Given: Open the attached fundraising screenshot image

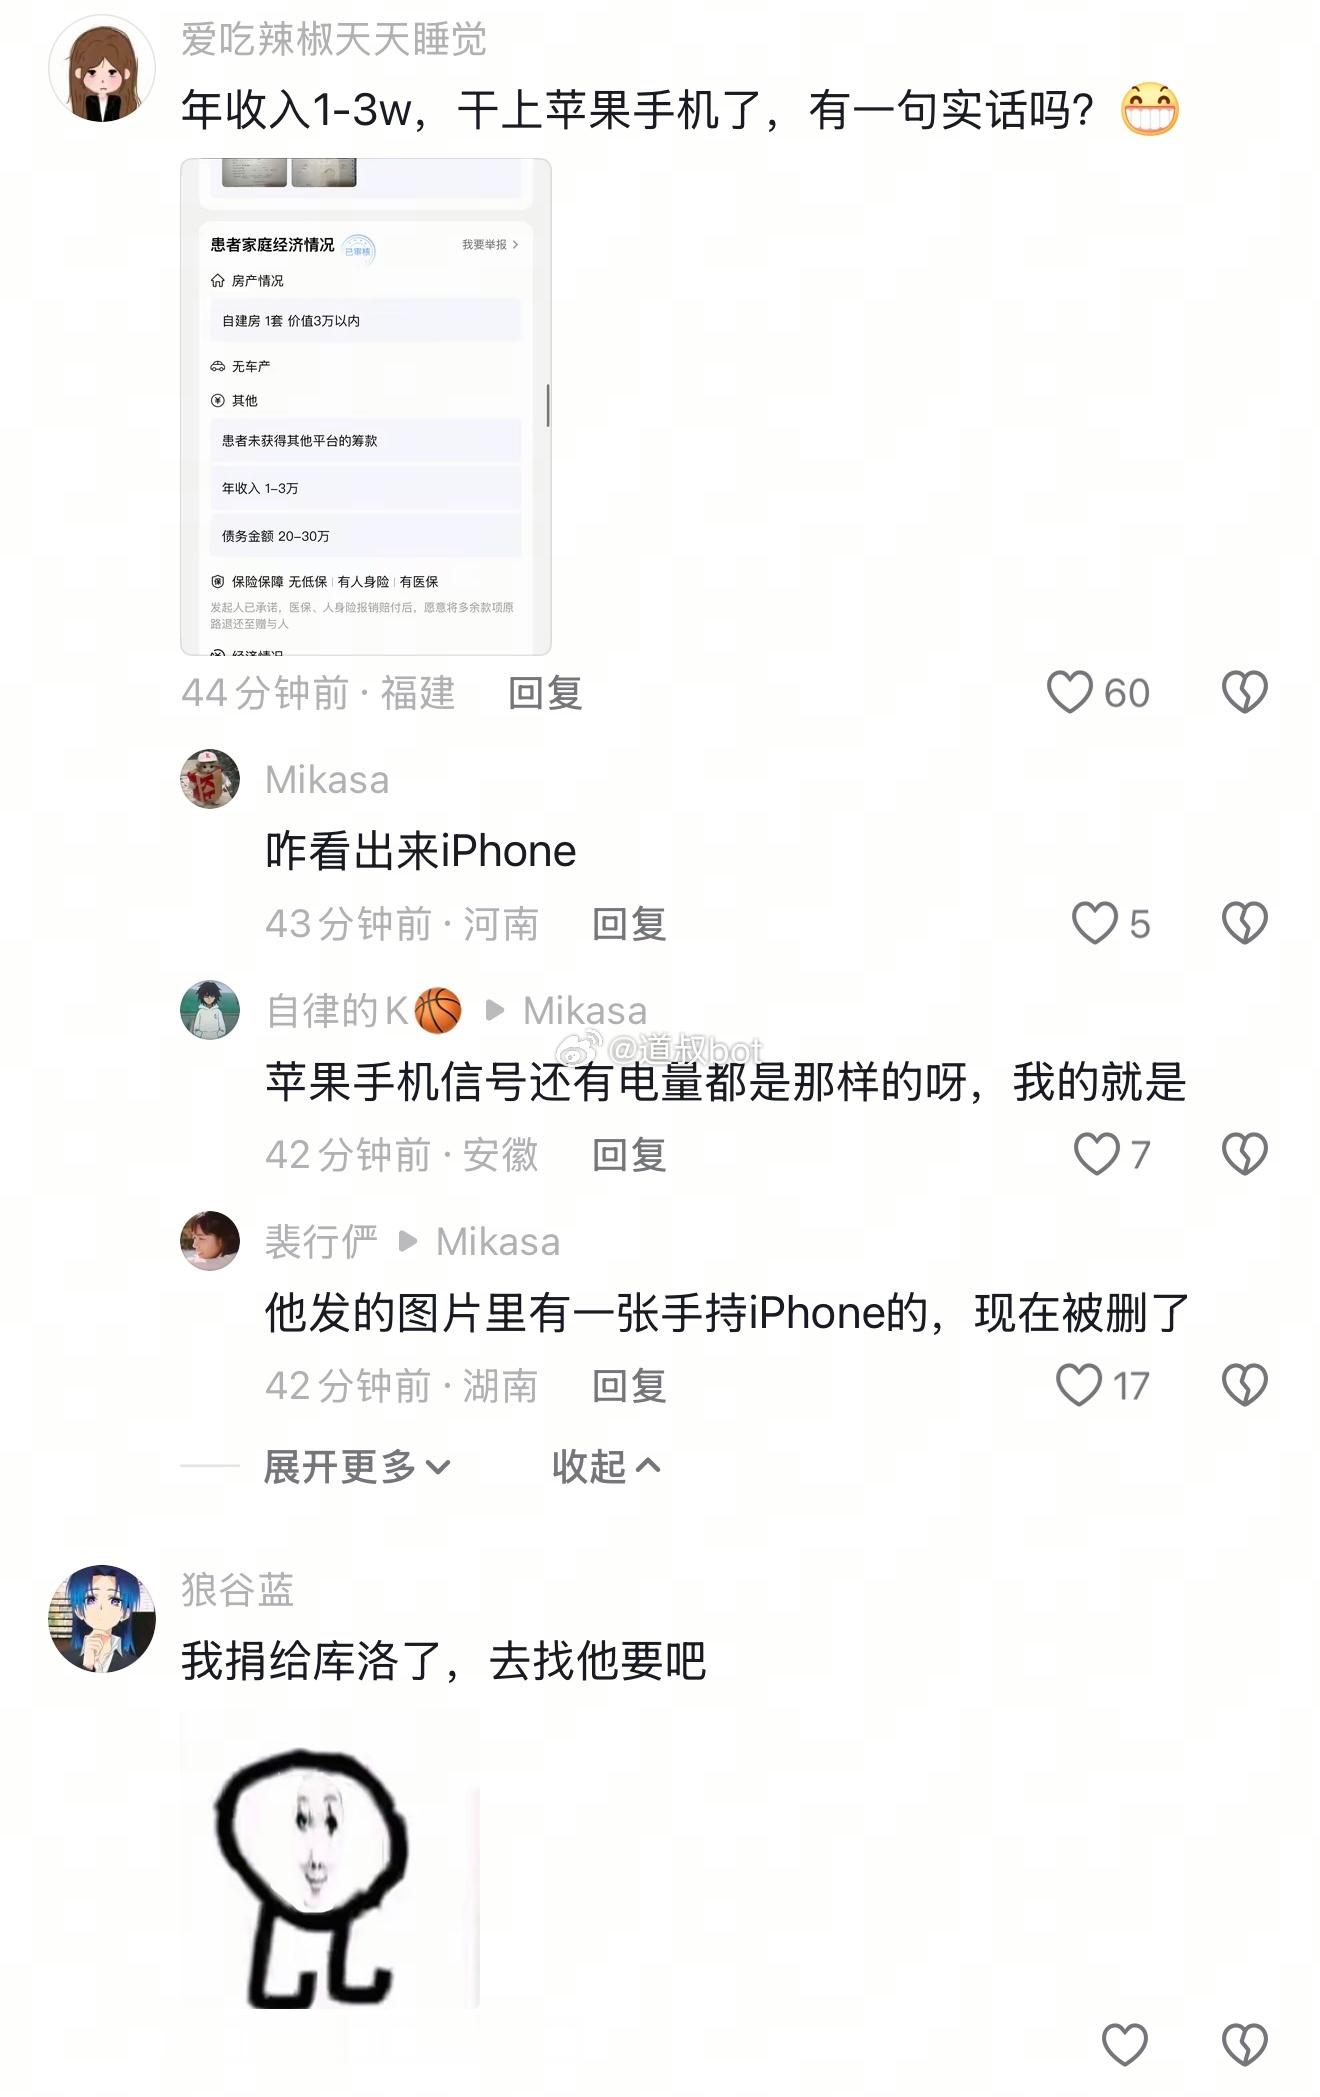Looking at the screenshot, I should point(366,407).
